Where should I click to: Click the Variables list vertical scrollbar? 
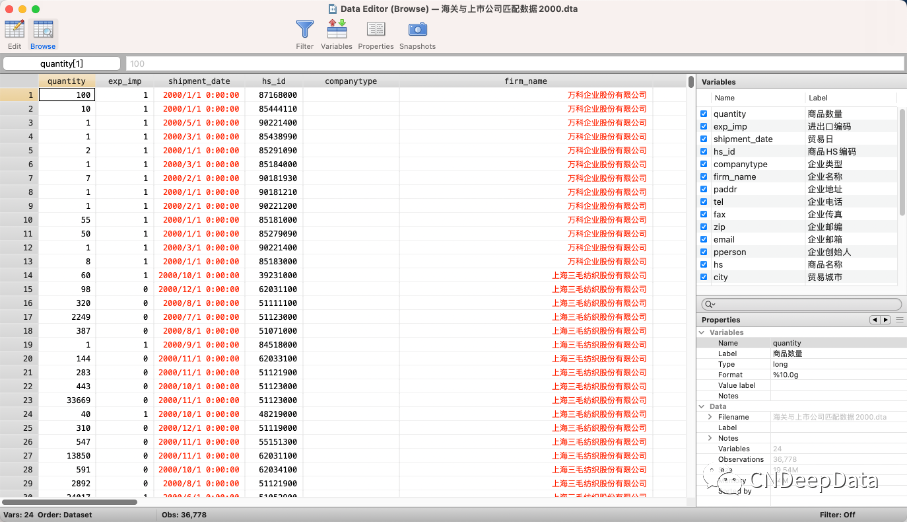click(902, 162)
